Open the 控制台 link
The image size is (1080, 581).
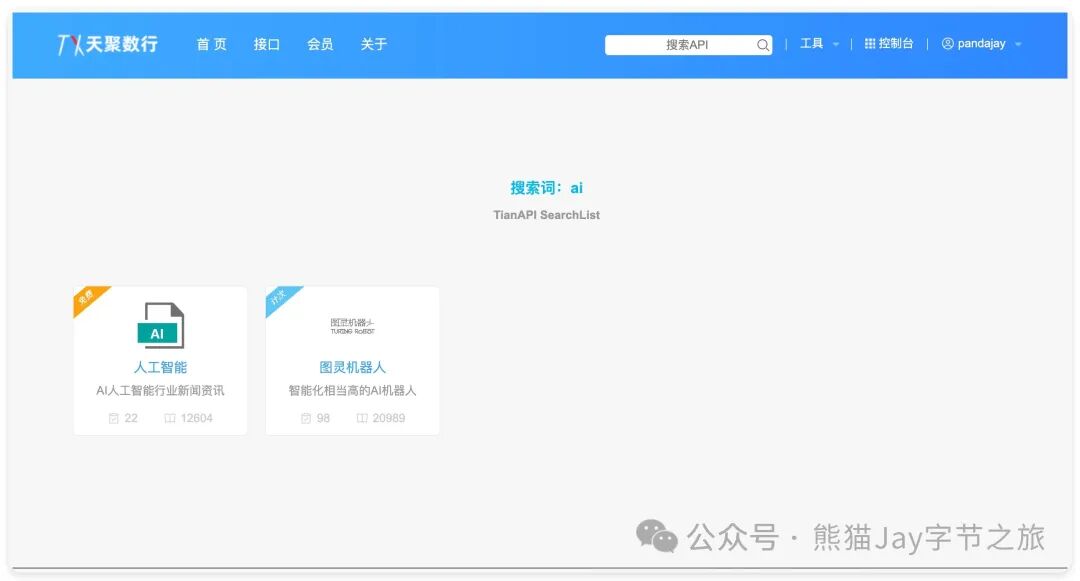click(896, 43)
